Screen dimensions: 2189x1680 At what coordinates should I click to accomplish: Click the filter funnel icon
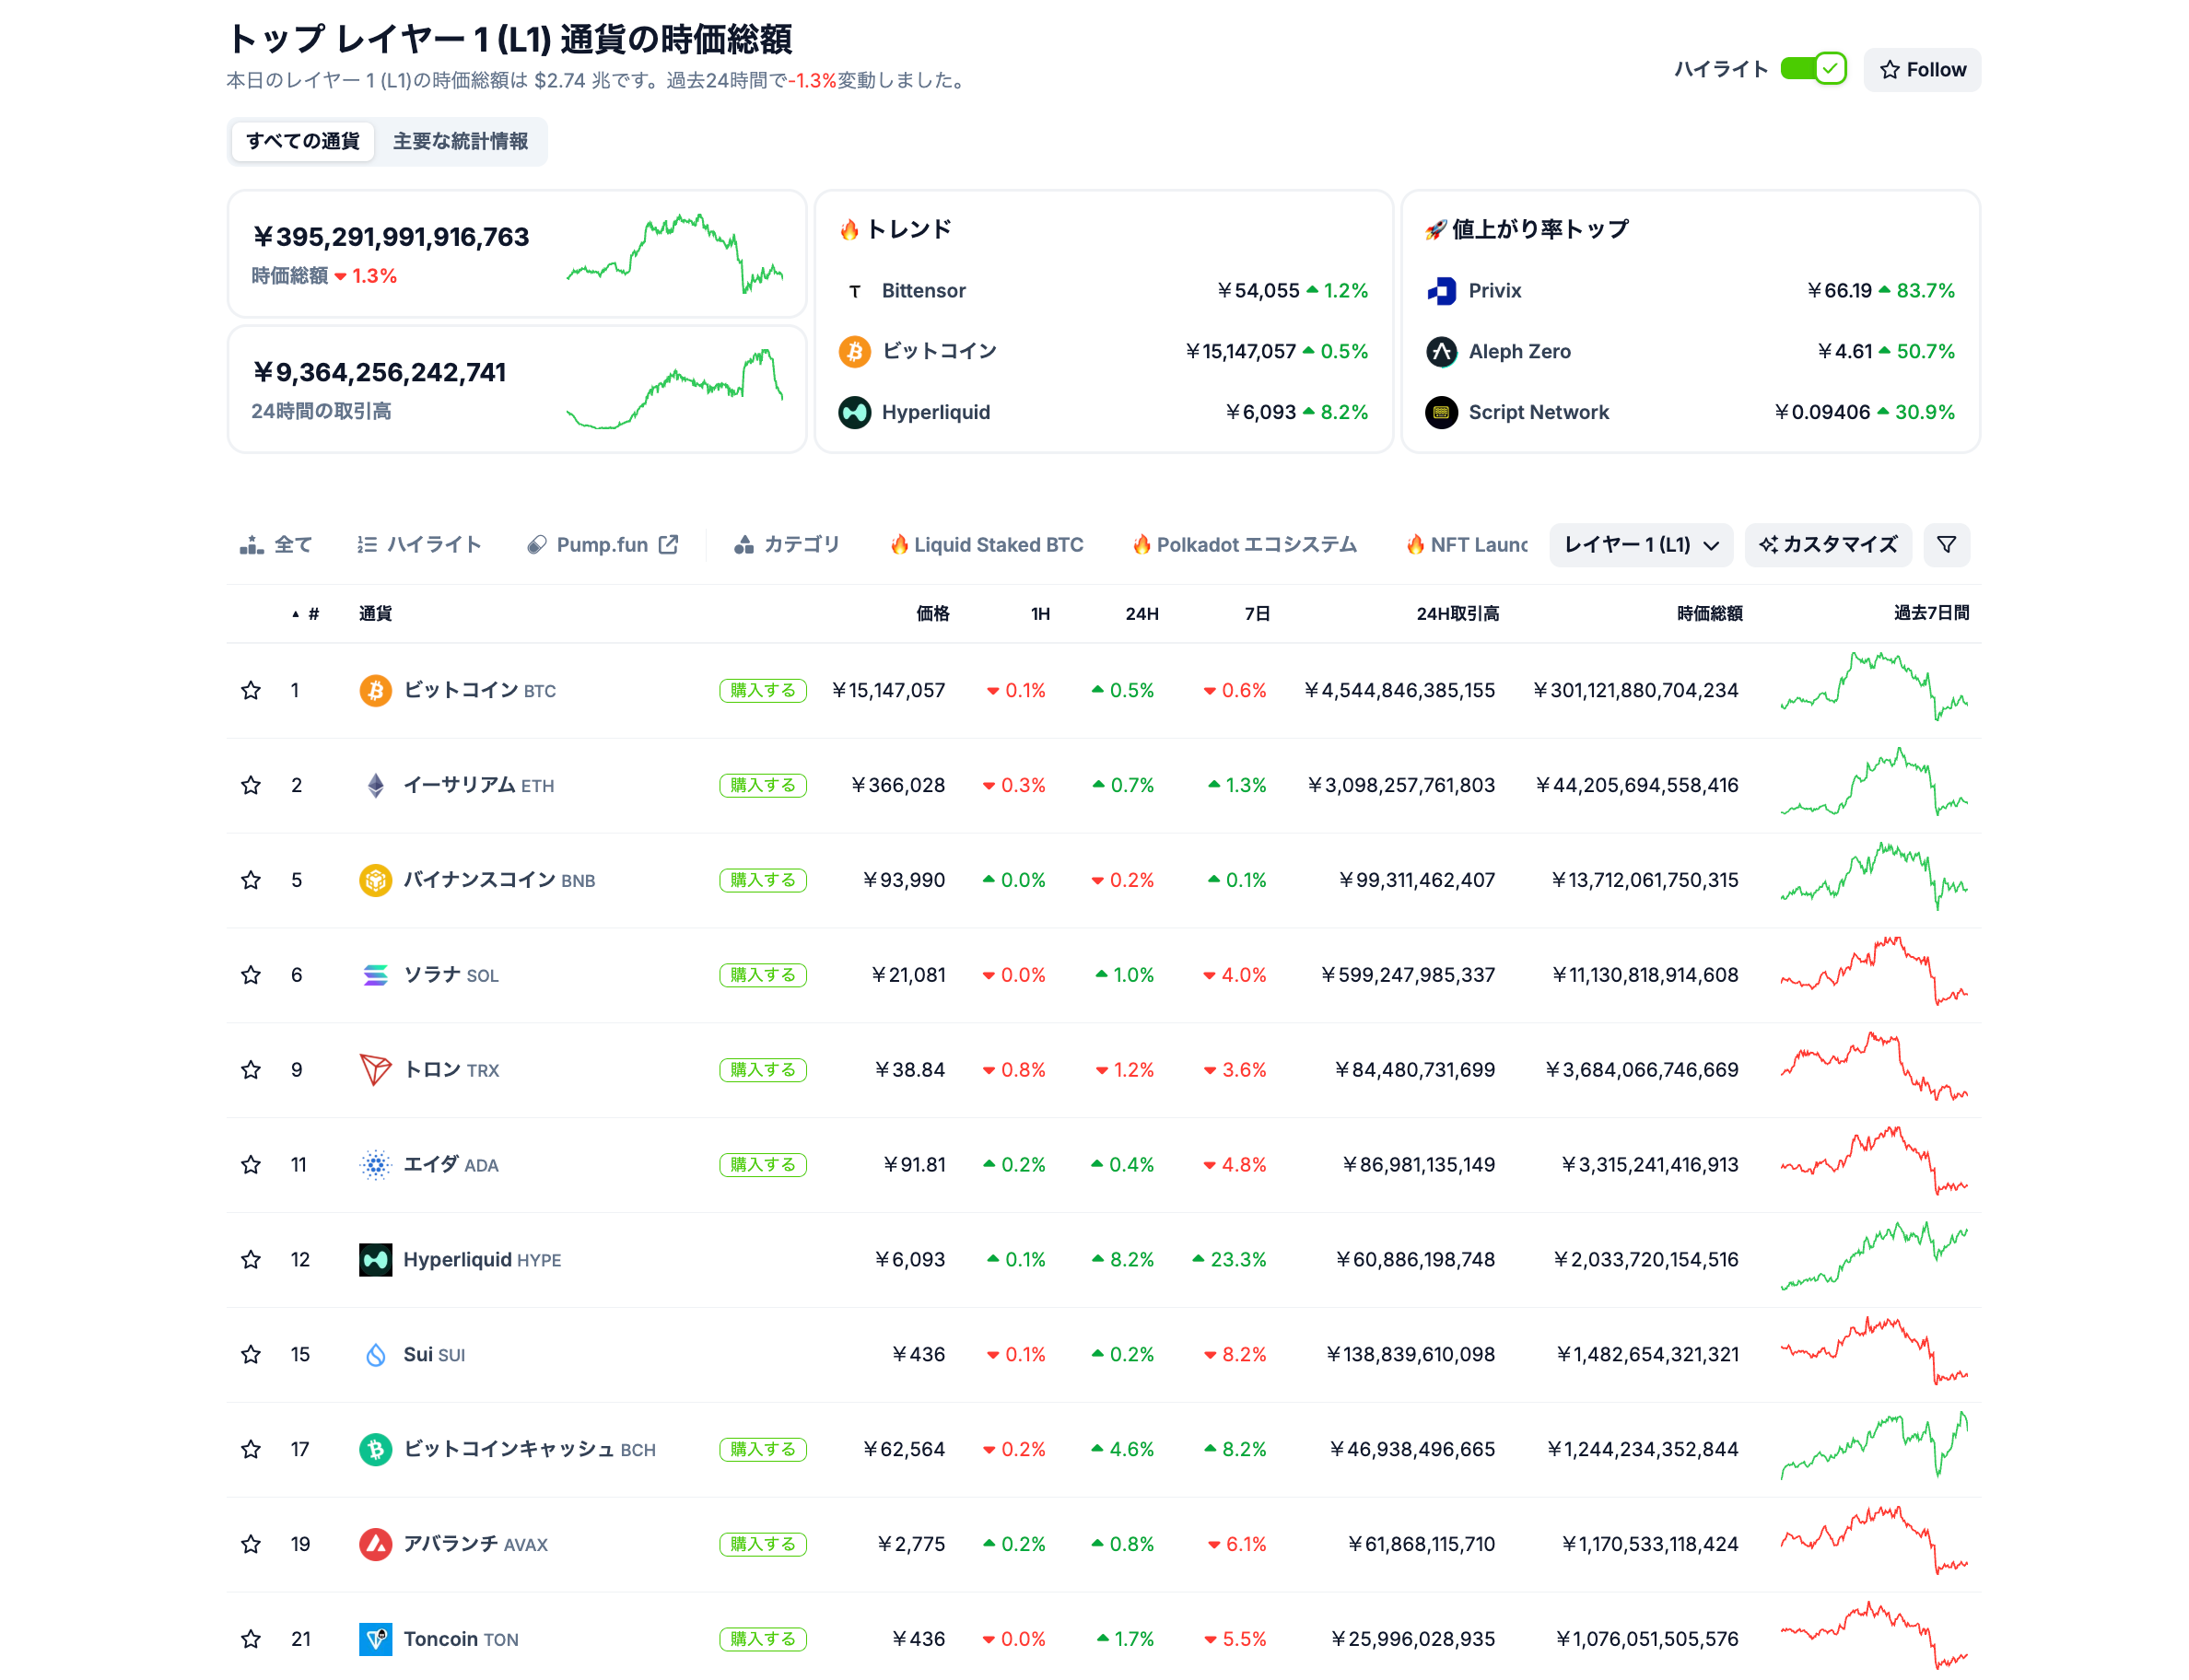coord(1945,545)
